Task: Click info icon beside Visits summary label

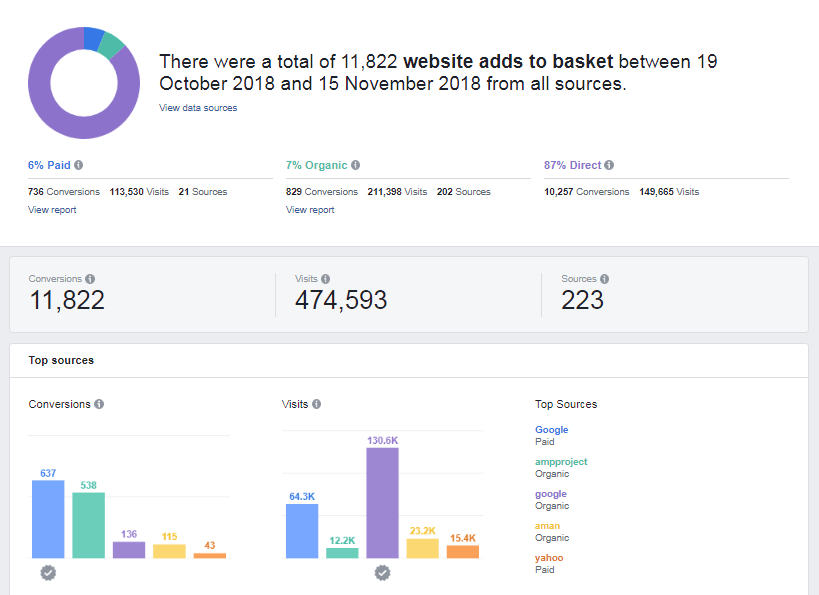Action: 325,279
